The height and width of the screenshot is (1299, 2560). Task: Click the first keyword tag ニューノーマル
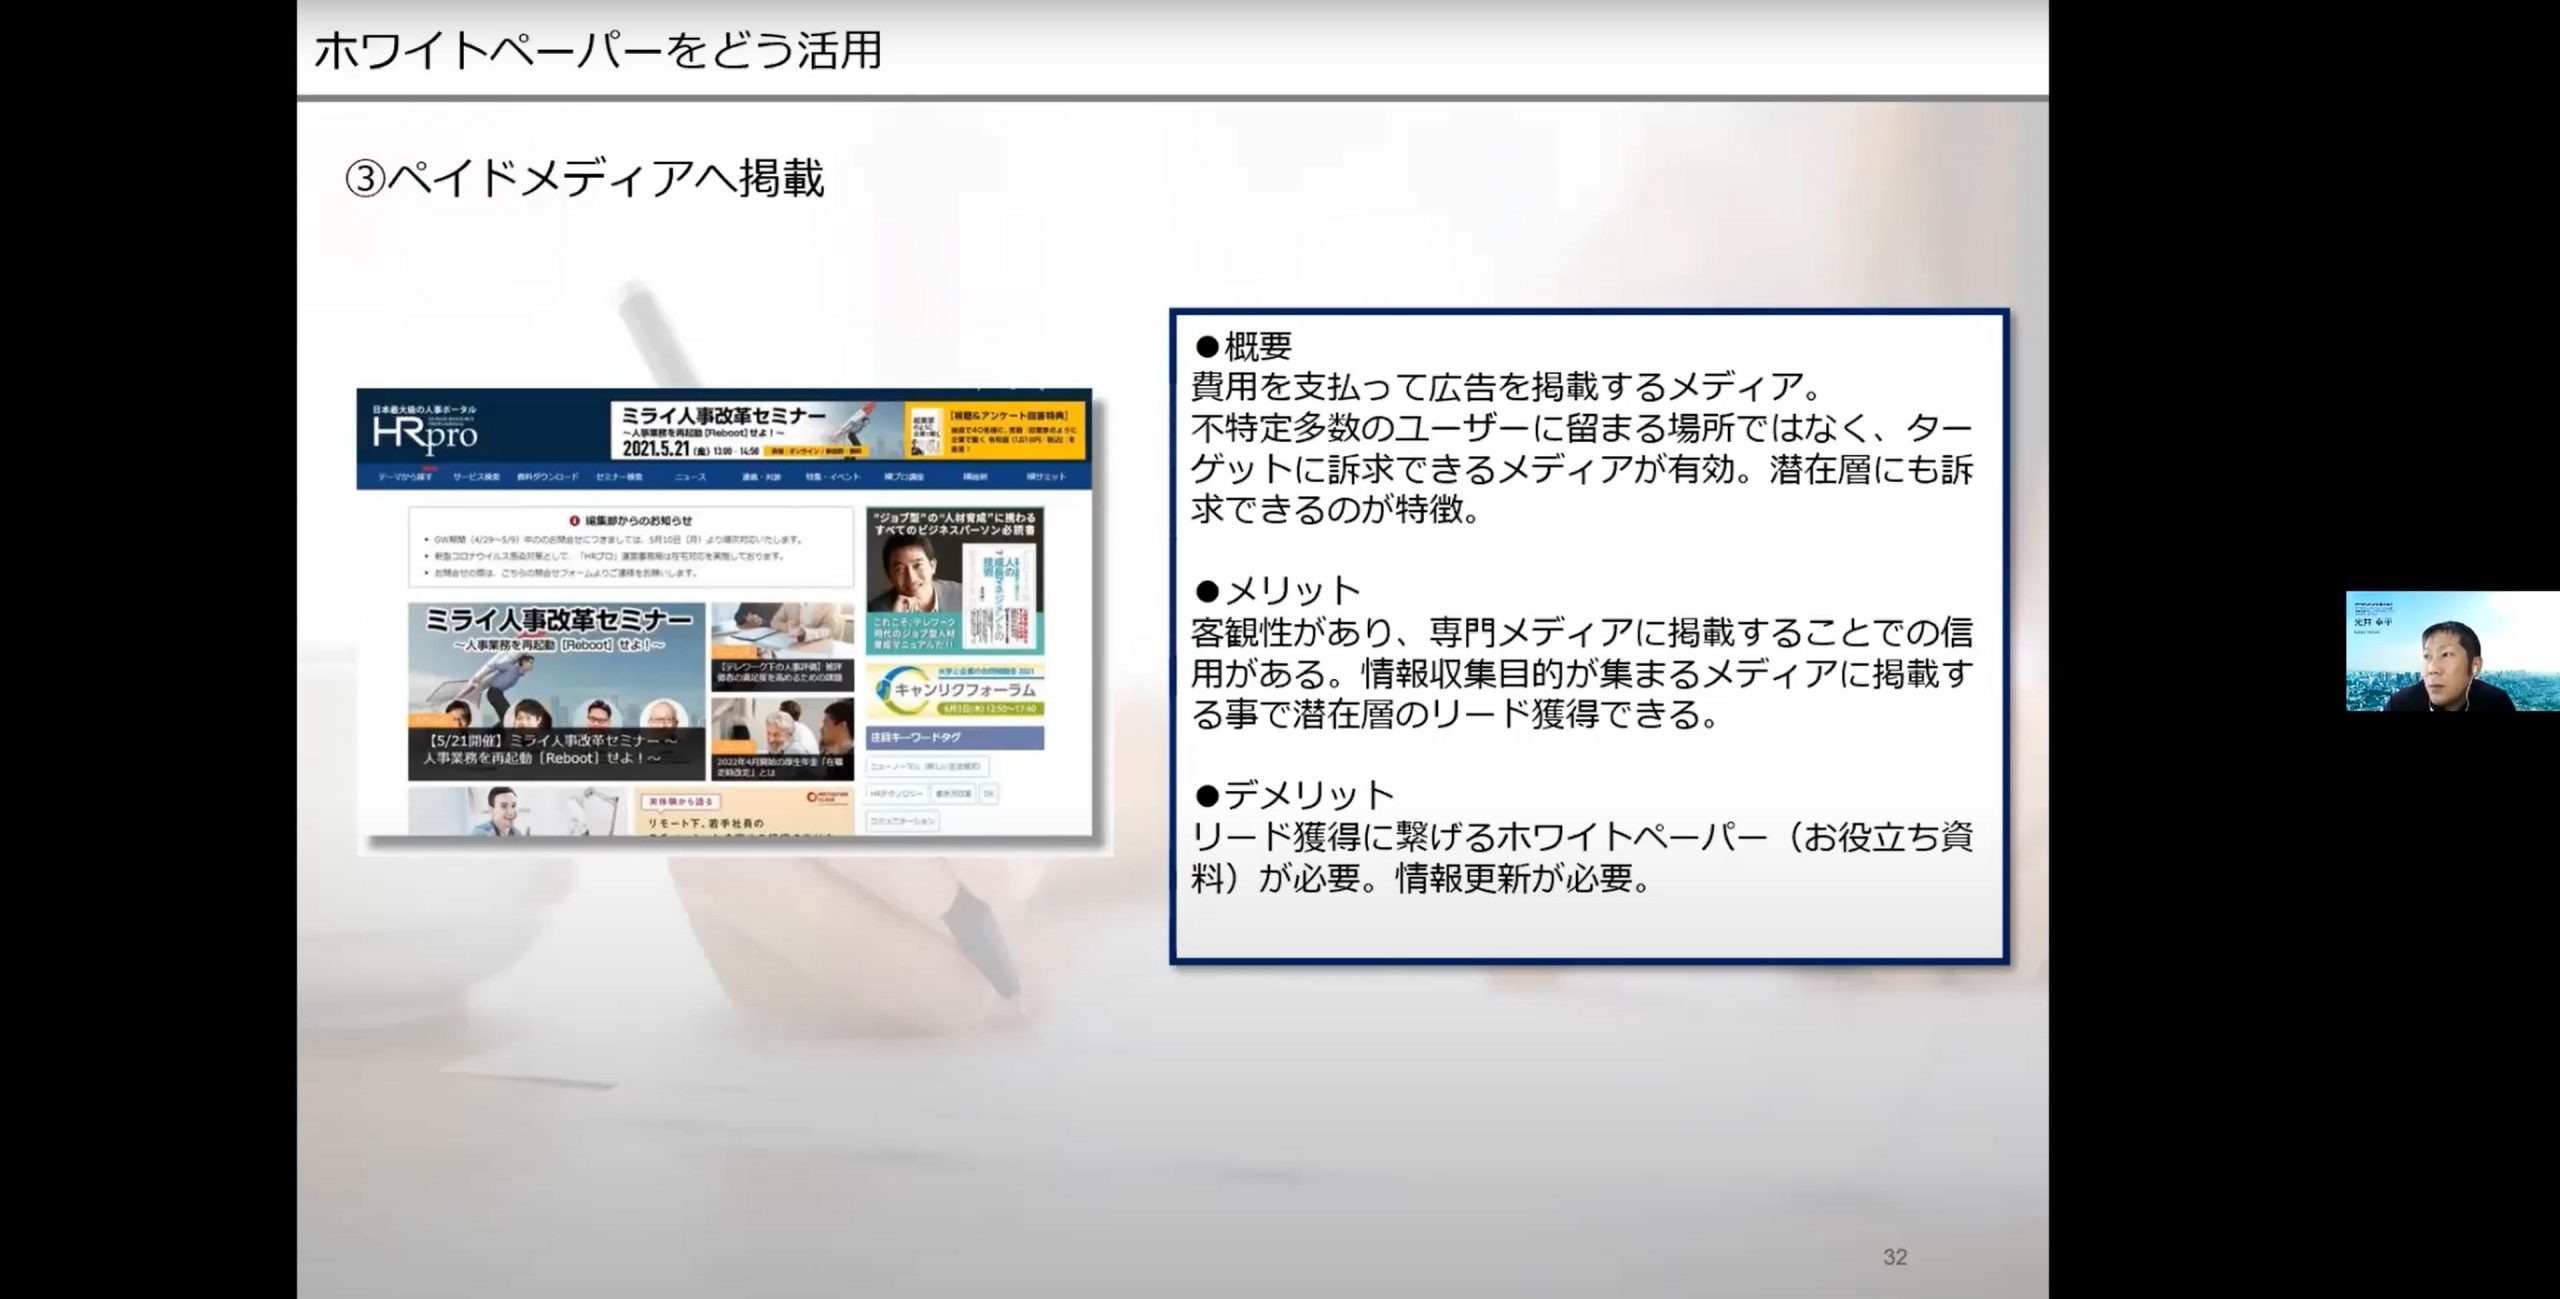click(927, 766)
